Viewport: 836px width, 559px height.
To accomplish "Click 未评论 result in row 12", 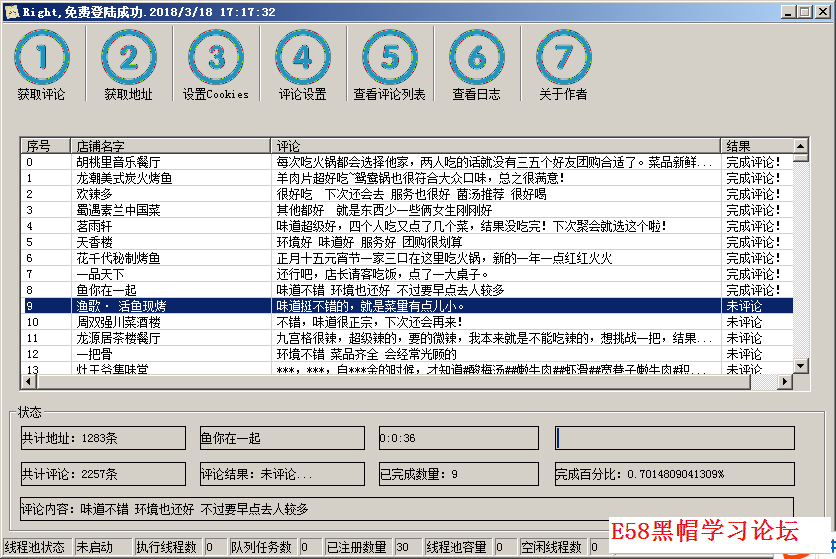I will pos(744,354).
